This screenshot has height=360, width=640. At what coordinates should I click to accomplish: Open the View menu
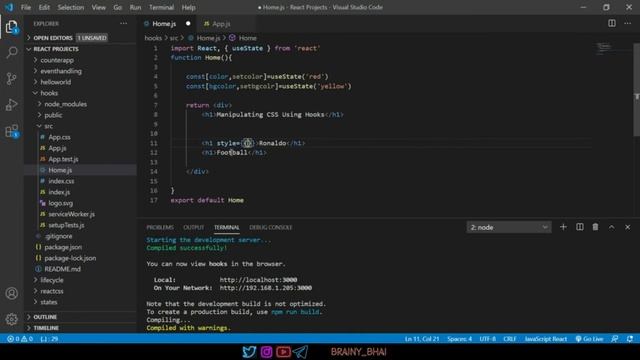[98, 7]
